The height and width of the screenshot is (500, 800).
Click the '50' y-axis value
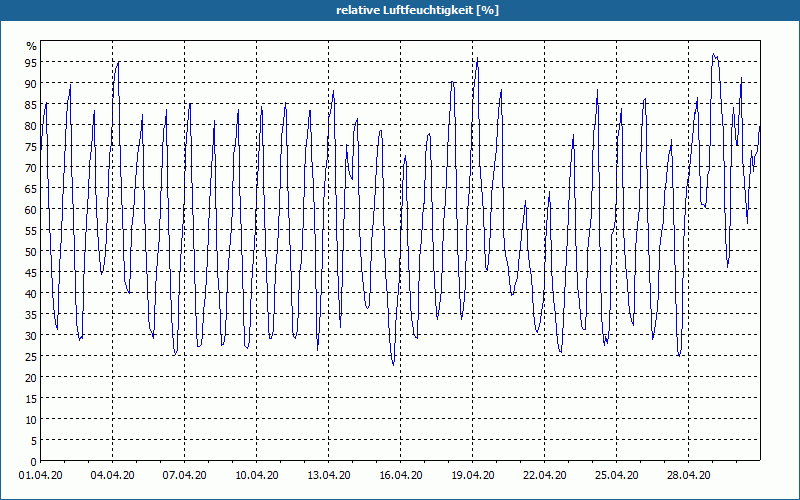point(32,252)
